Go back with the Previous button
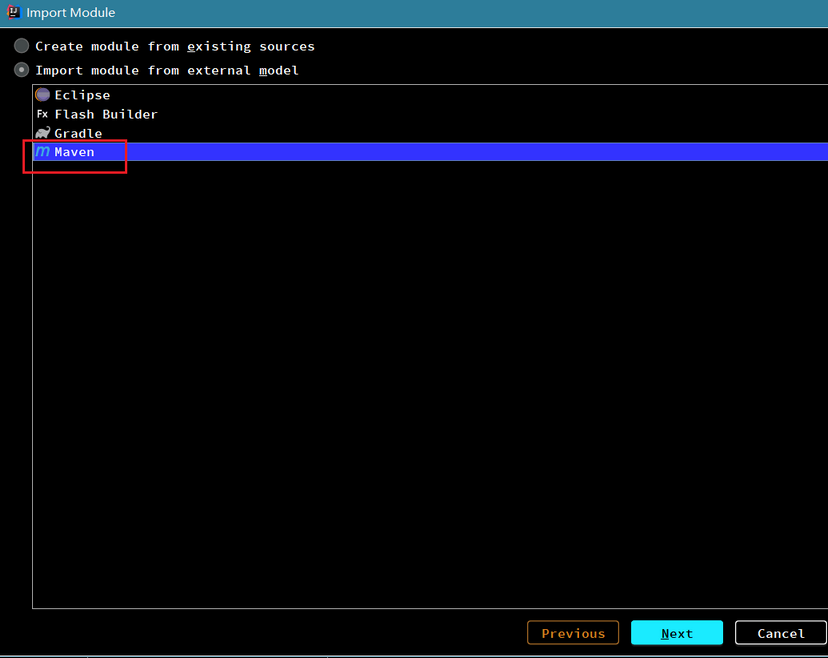 tap(573, 633)
